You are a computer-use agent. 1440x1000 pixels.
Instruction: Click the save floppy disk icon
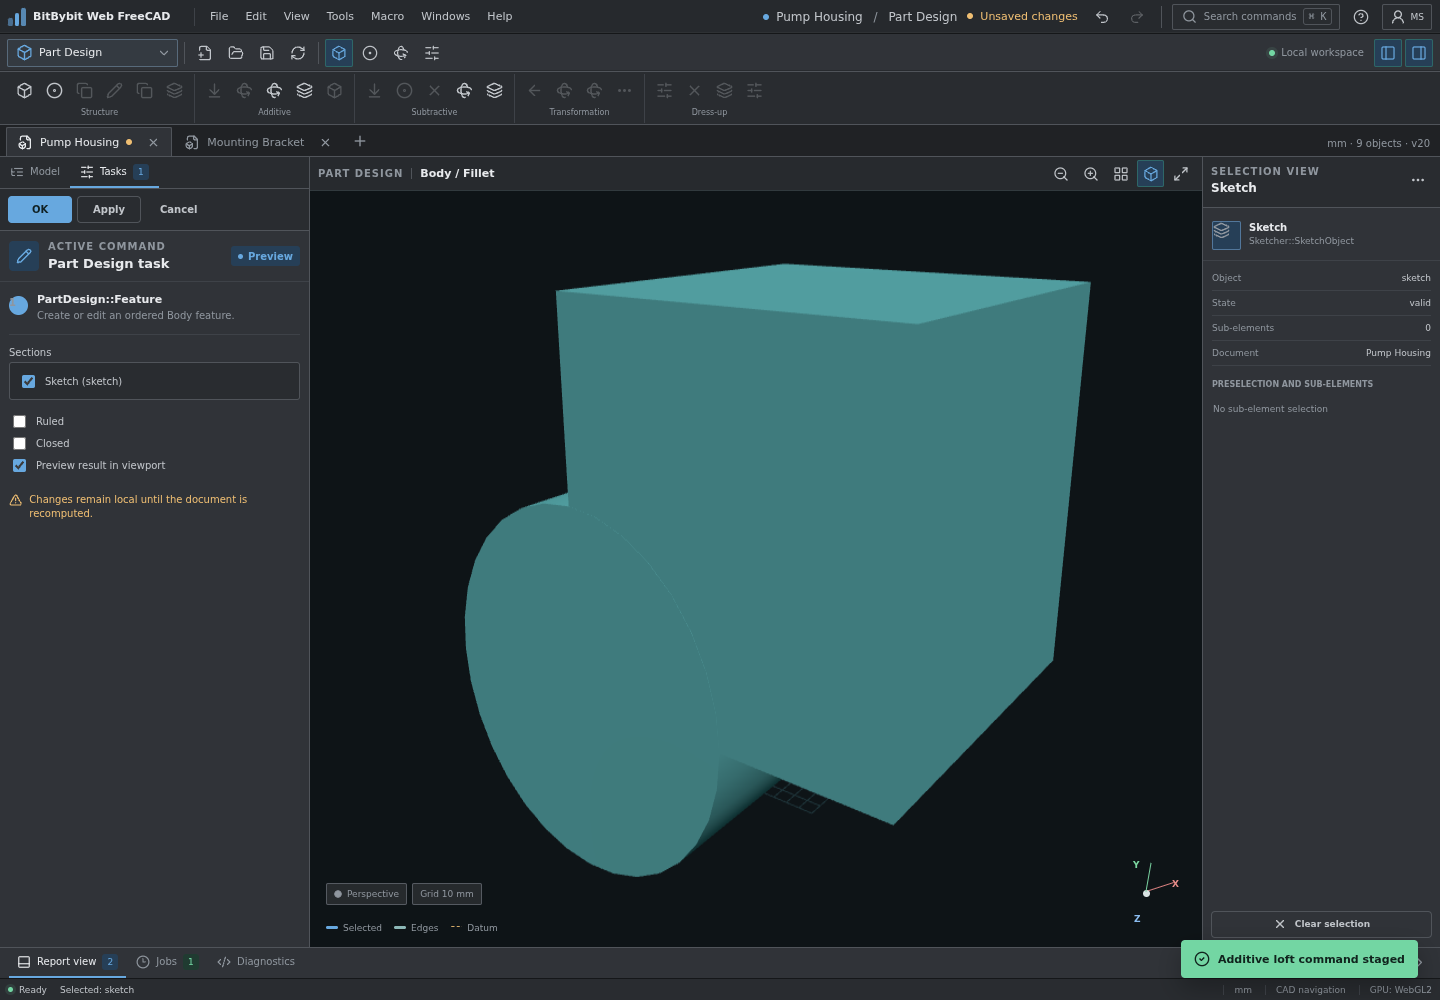tap(267, 53)
